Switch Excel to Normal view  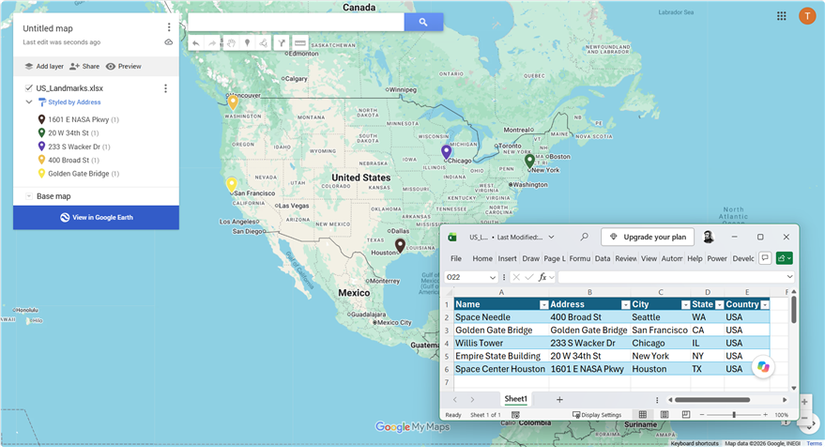642,415
